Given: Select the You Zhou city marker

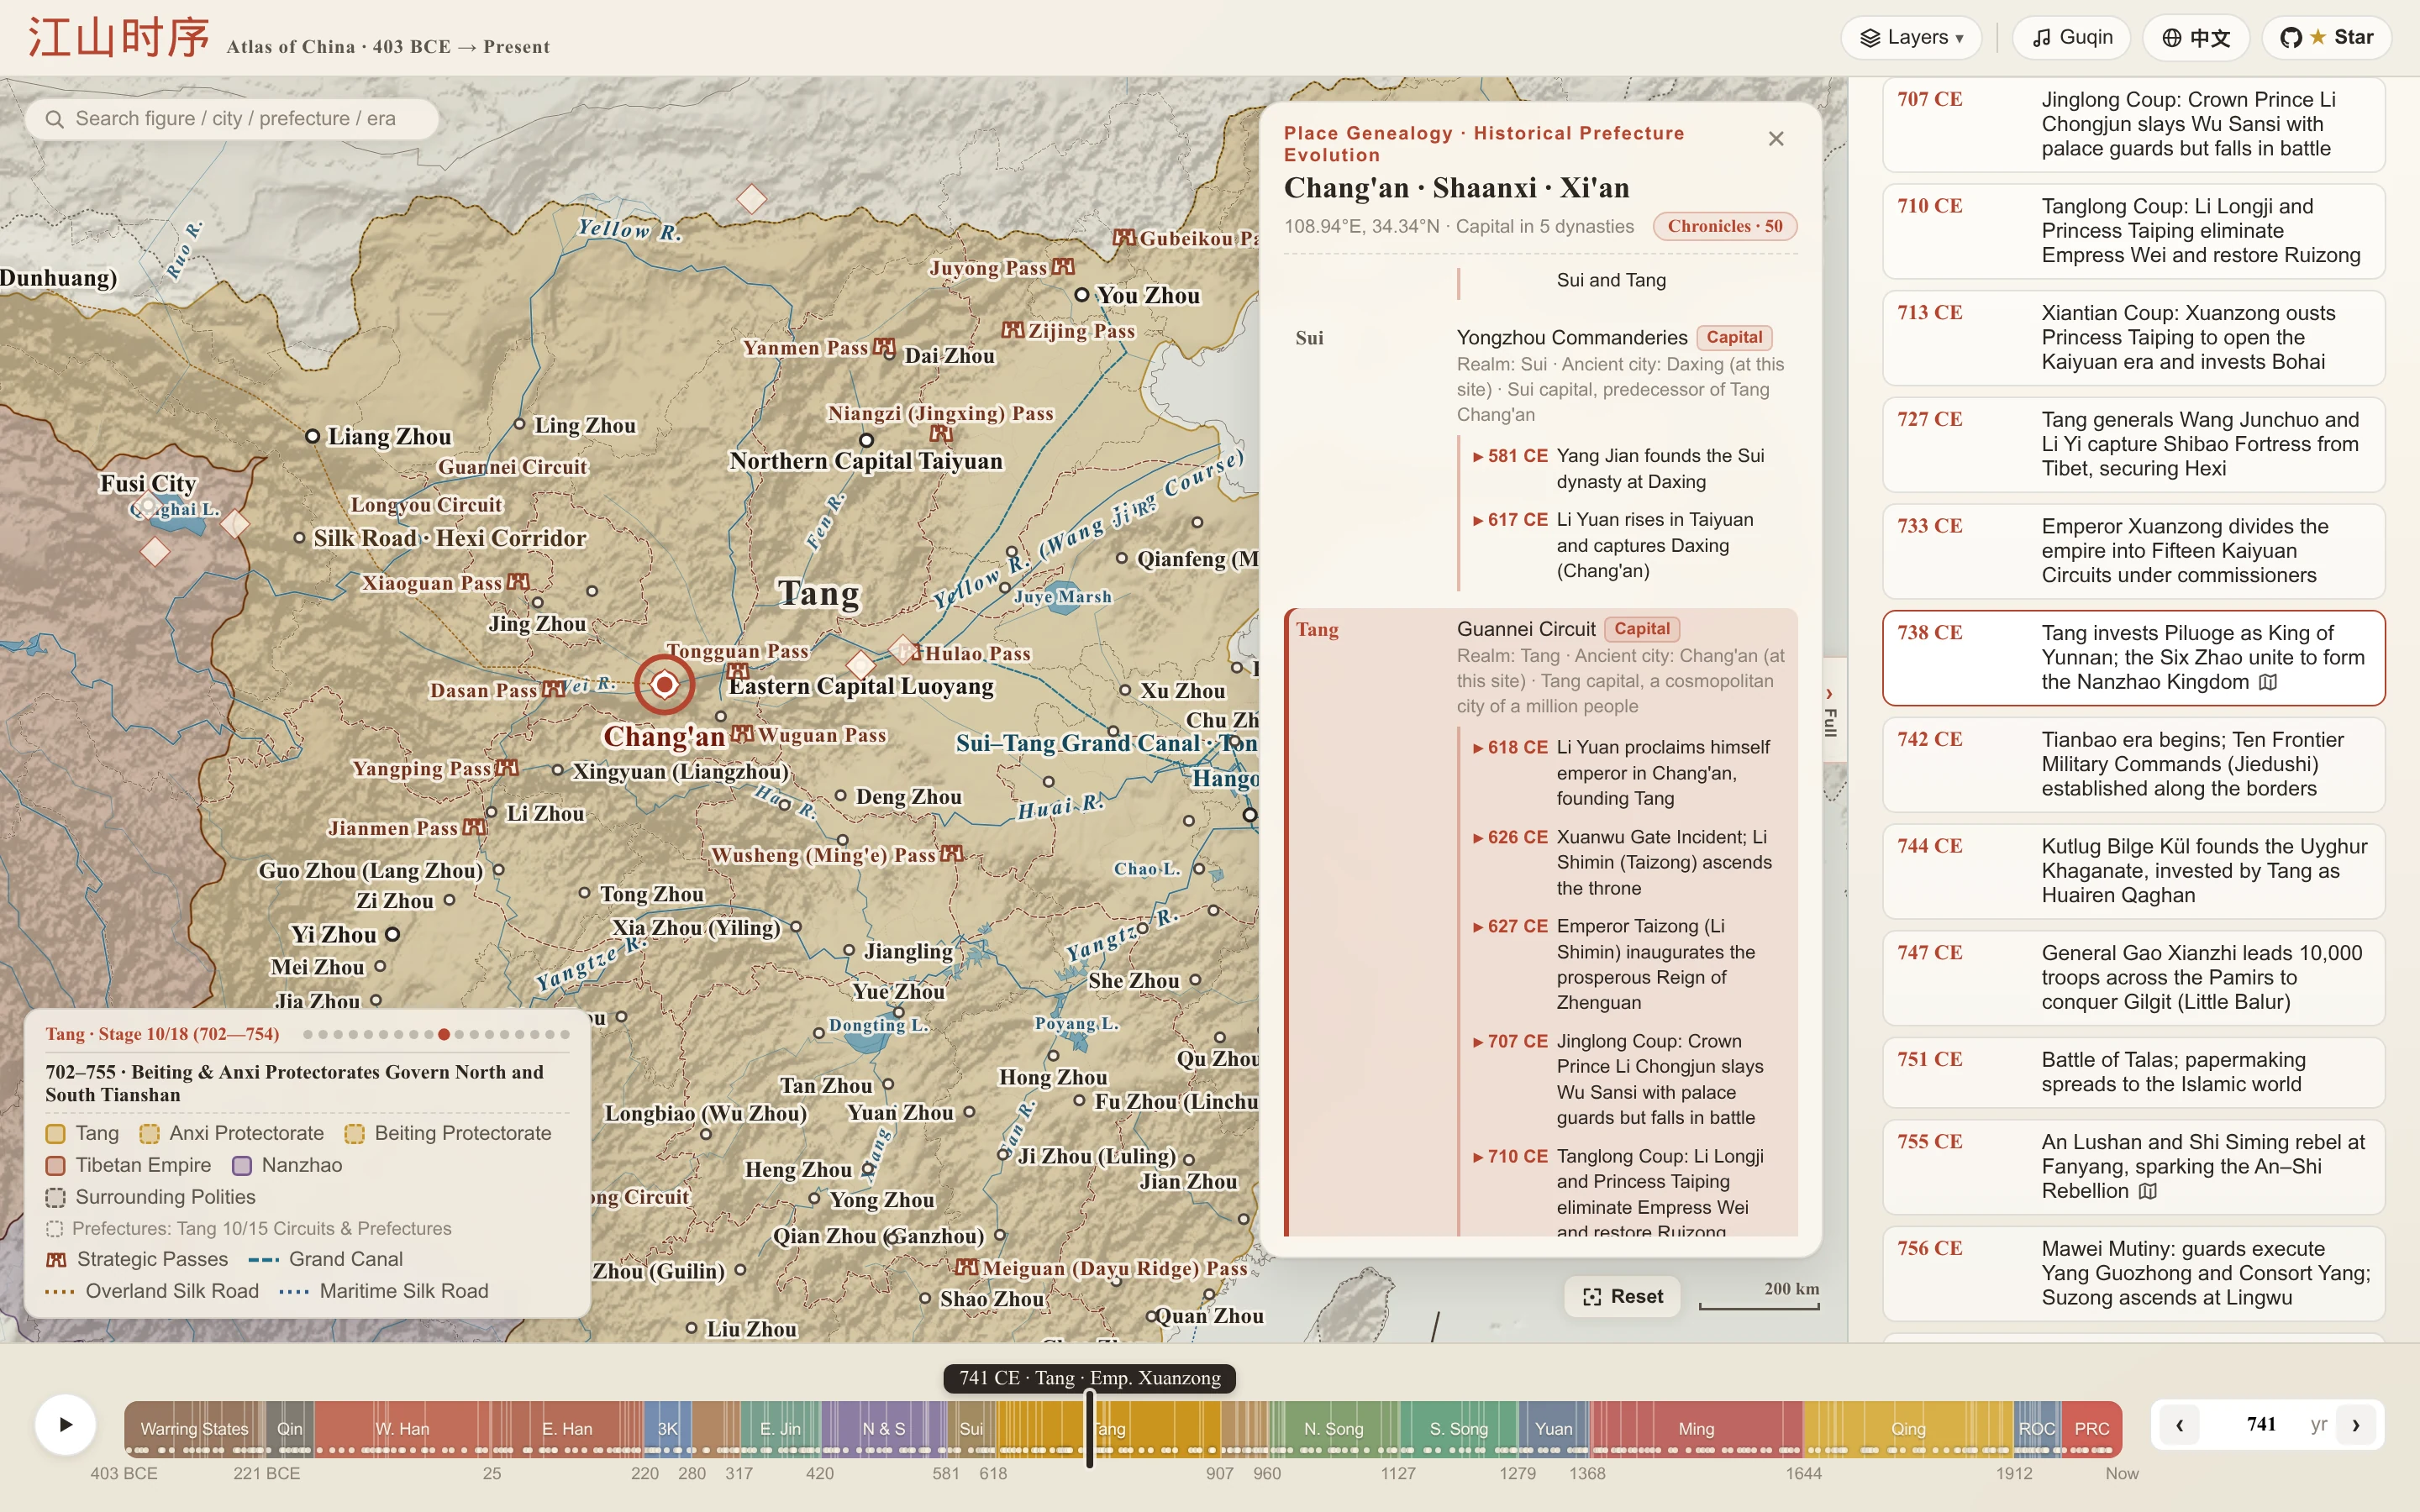Looking at the screenshot, I should pyautogui.click(x=1081, y=295).
